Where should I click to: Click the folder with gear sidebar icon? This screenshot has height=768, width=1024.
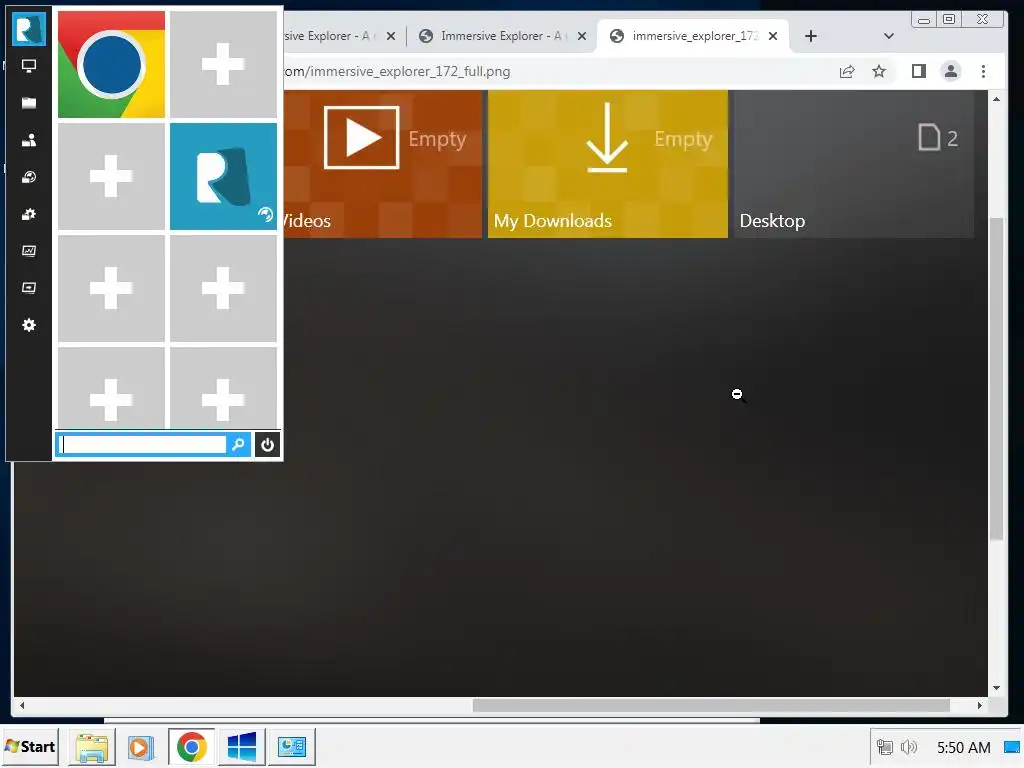[29, 214]
